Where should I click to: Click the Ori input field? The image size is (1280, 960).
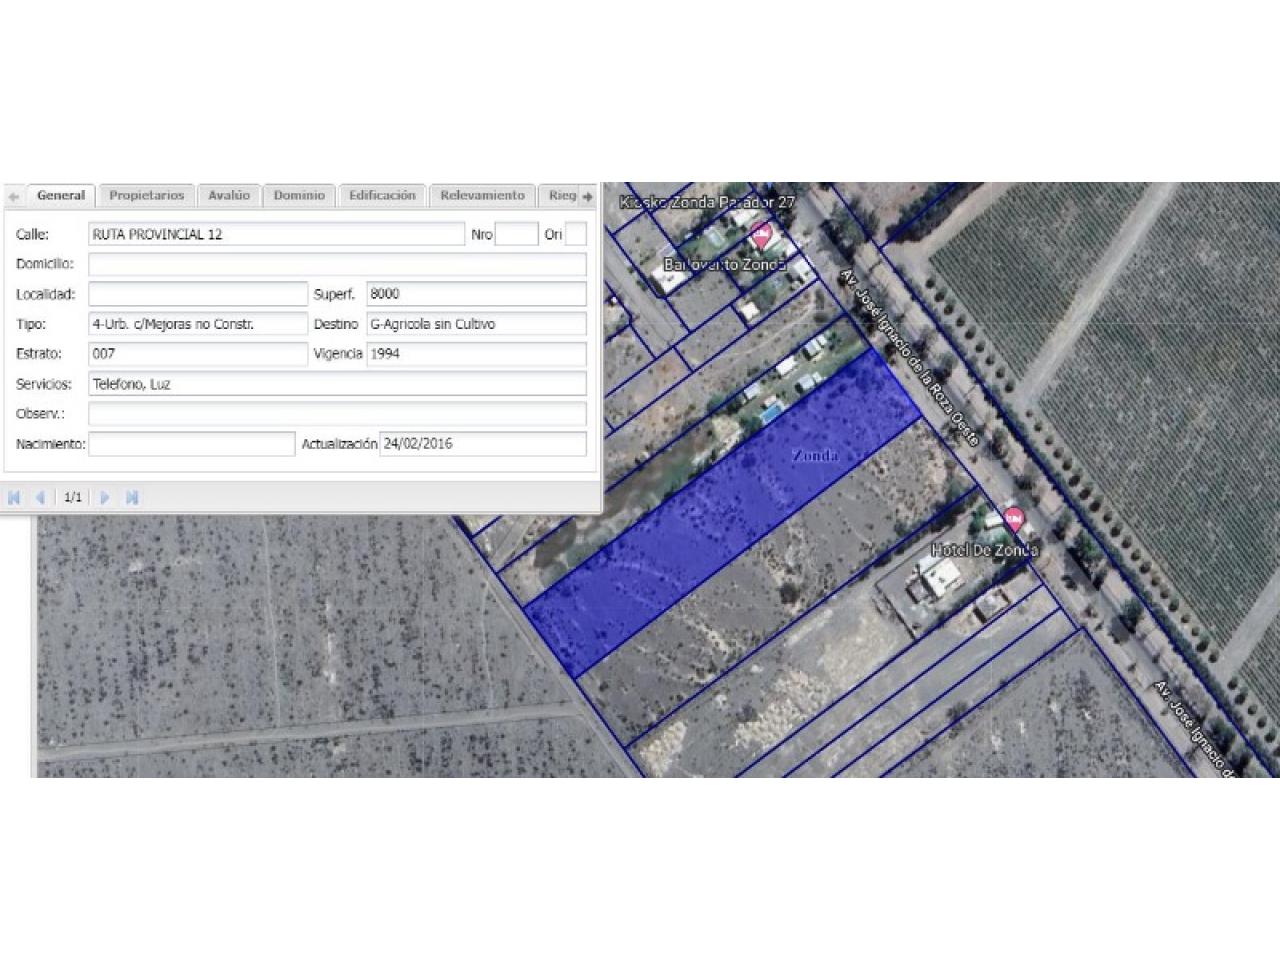click(x=576, y=234)
